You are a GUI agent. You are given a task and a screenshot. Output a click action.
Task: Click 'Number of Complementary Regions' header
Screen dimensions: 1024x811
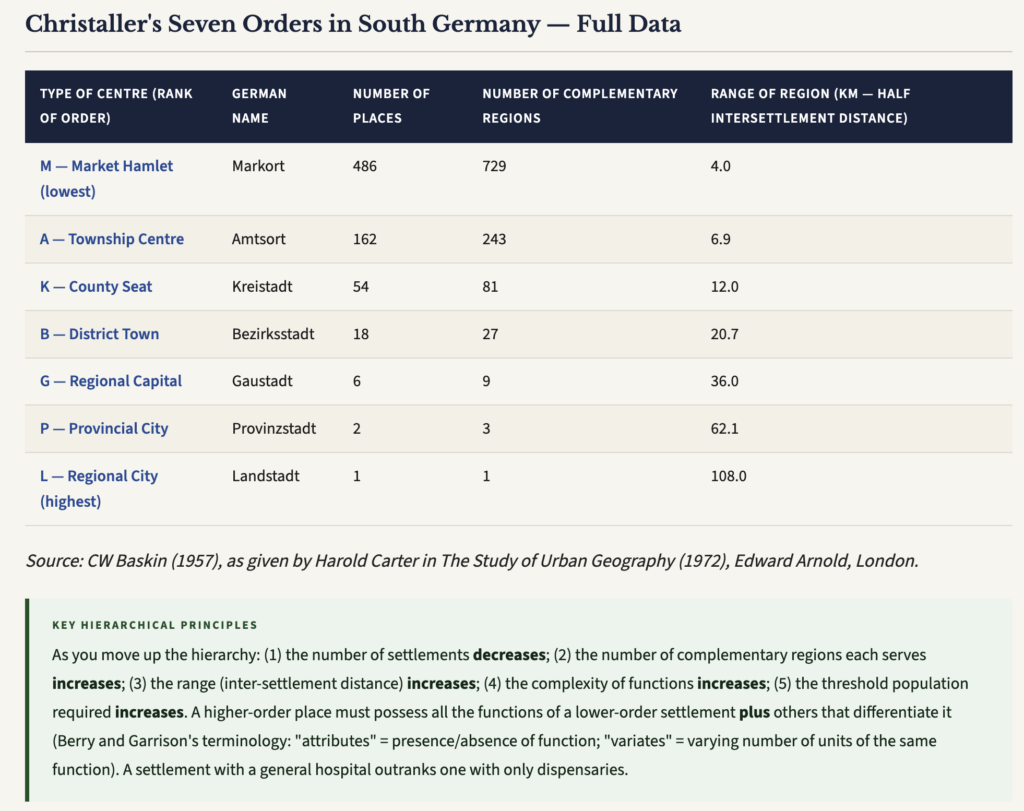click(580, 106)
